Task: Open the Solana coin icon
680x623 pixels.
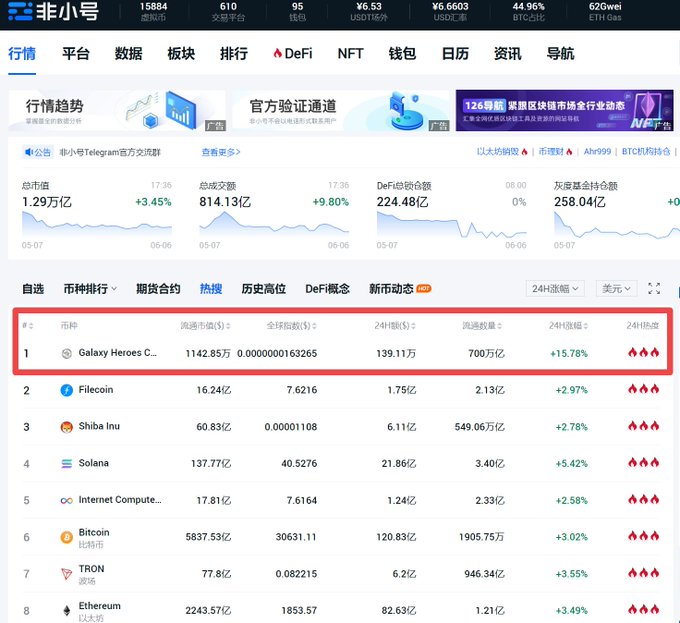Action: (x=66, y=464)
